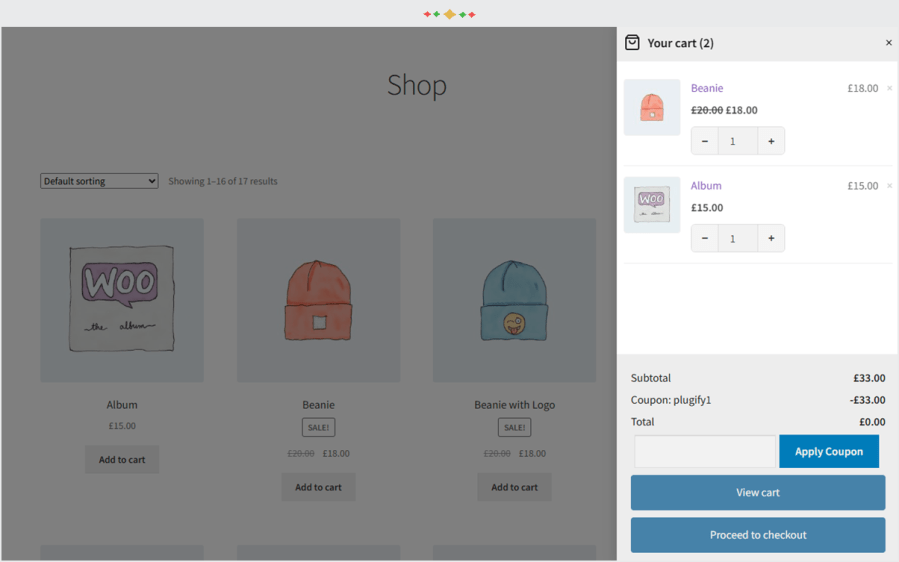The width and height of the screenshot is (899, 562).
Task: Open the Album product link in cart
Action: tap(706, 186)
